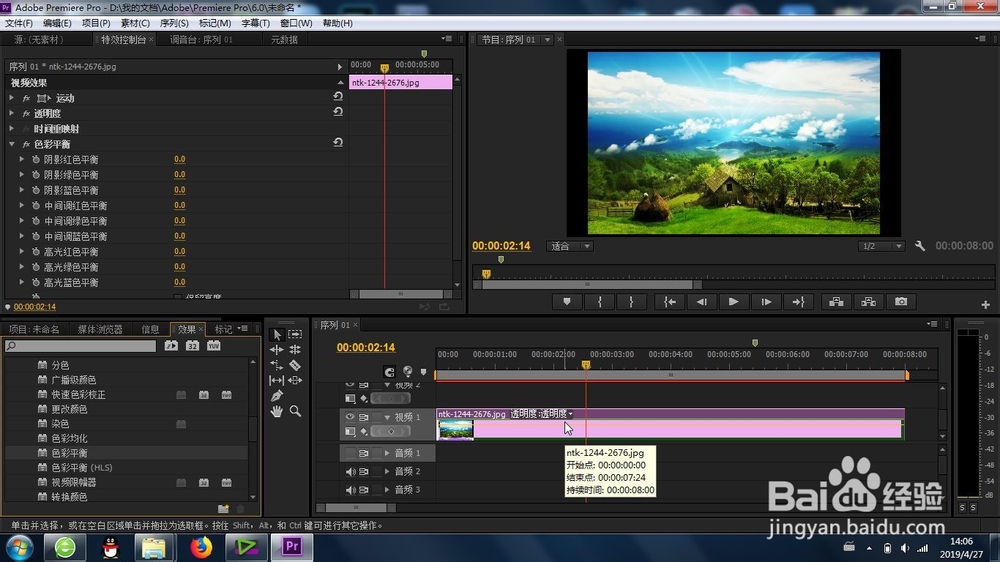The image size is (1000, 562).
Task: Mute 音频 2 track speaker
Action: (350, 471)
